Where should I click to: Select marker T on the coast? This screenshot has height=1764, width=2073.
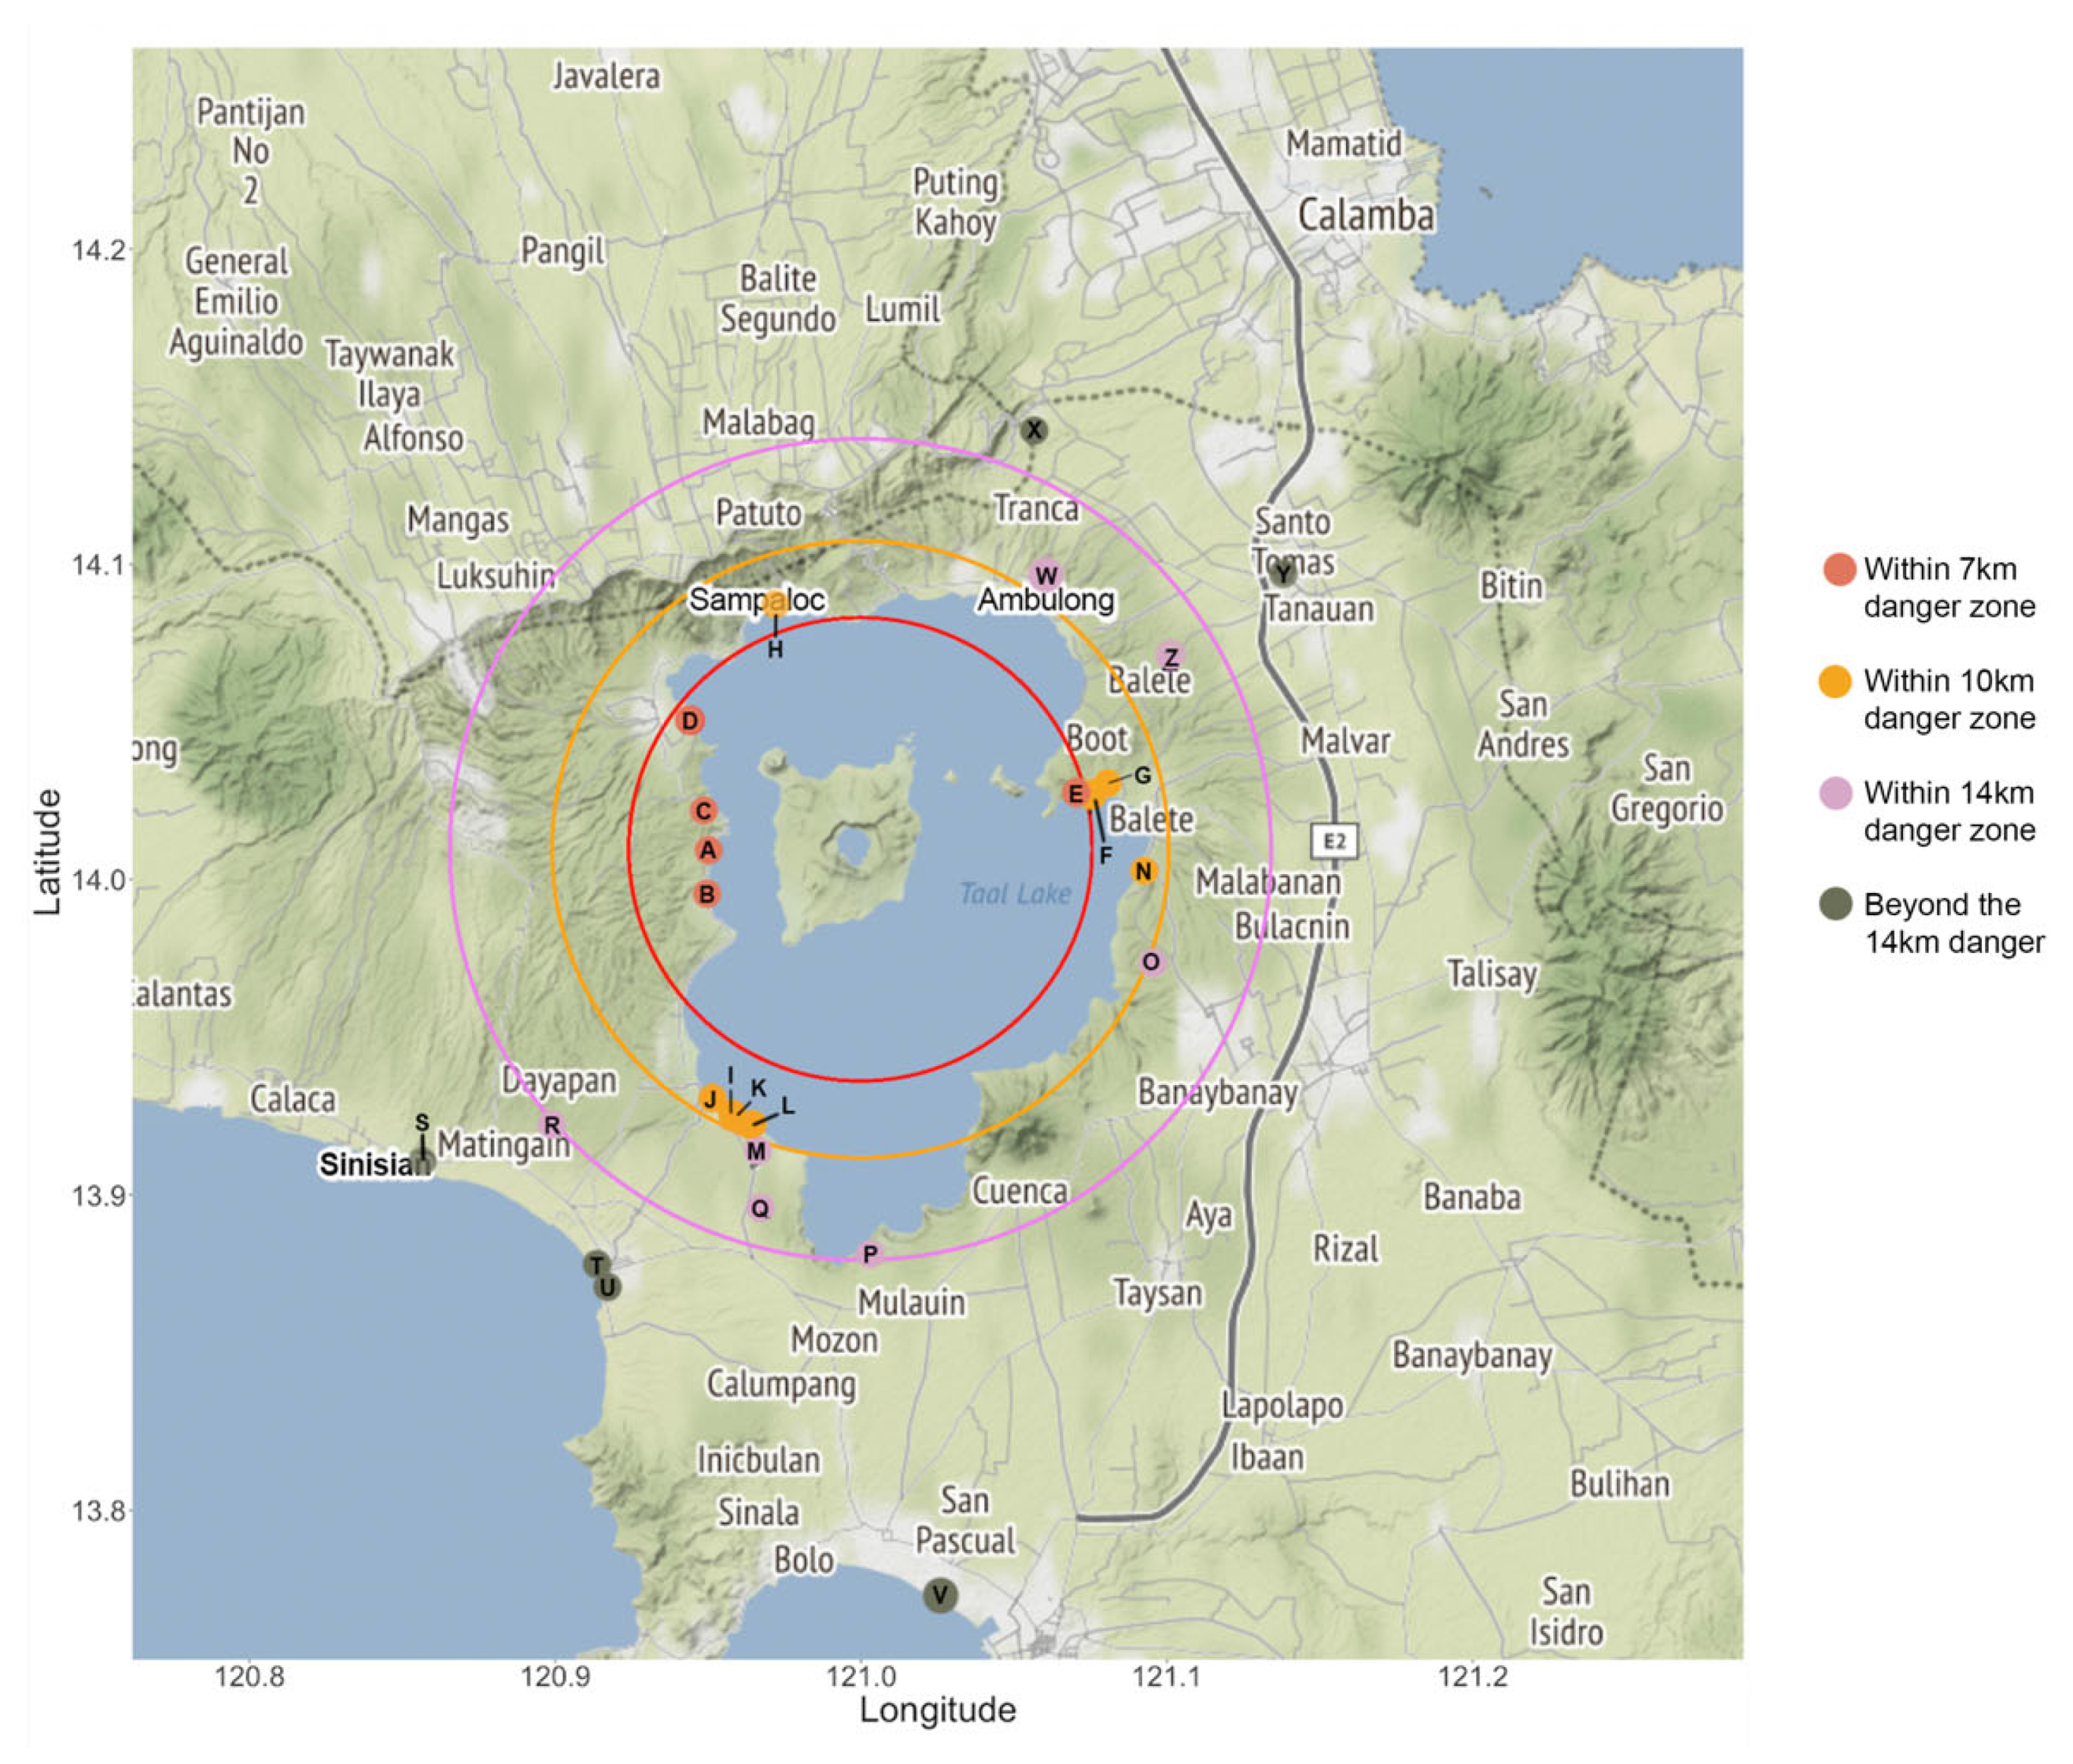(596, 1263)
